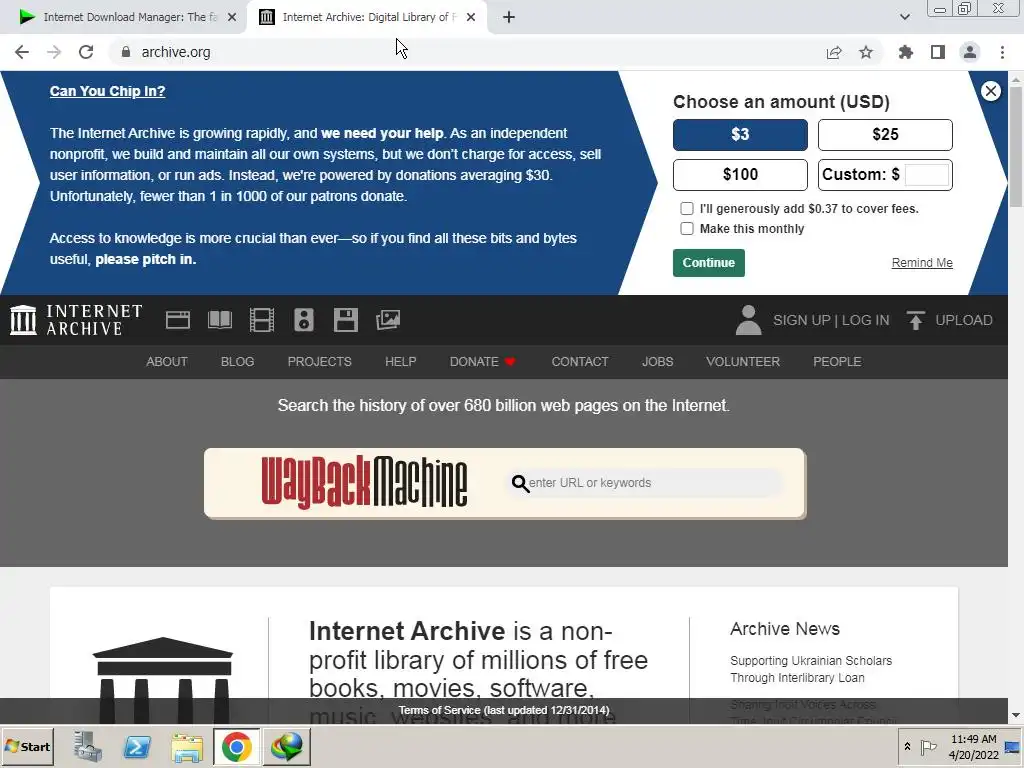
Task: Close the donation banner
Action: click(991, 91)
